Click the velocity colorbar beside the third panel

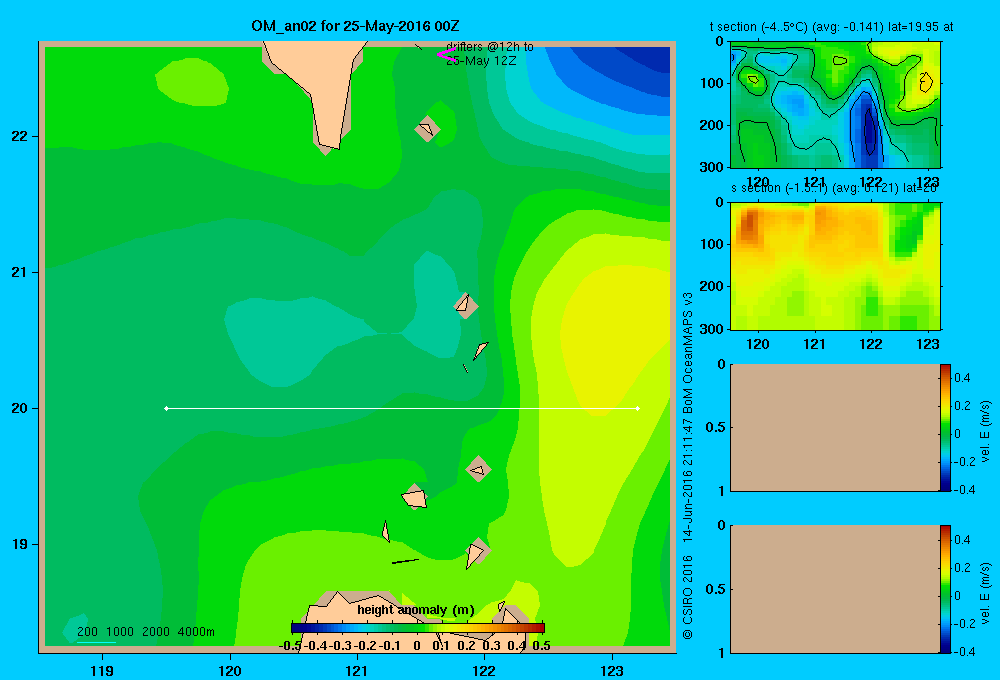(945, 428)
